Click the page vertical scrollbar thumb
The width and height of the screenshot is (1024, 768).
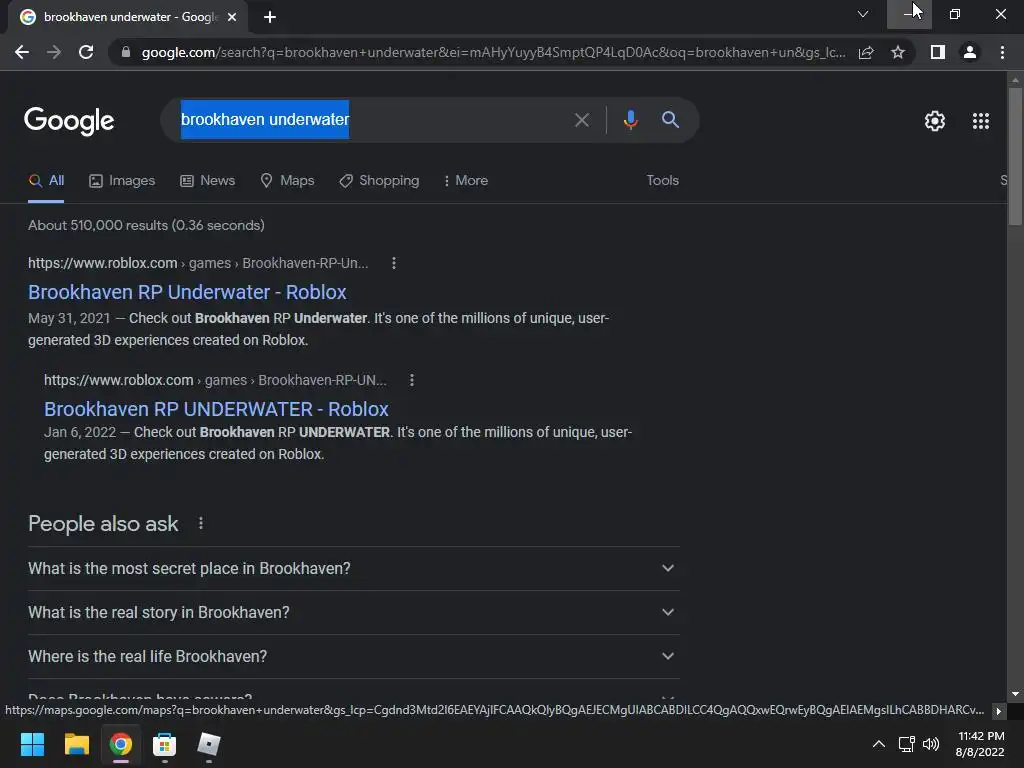(x=1015, y=157)
